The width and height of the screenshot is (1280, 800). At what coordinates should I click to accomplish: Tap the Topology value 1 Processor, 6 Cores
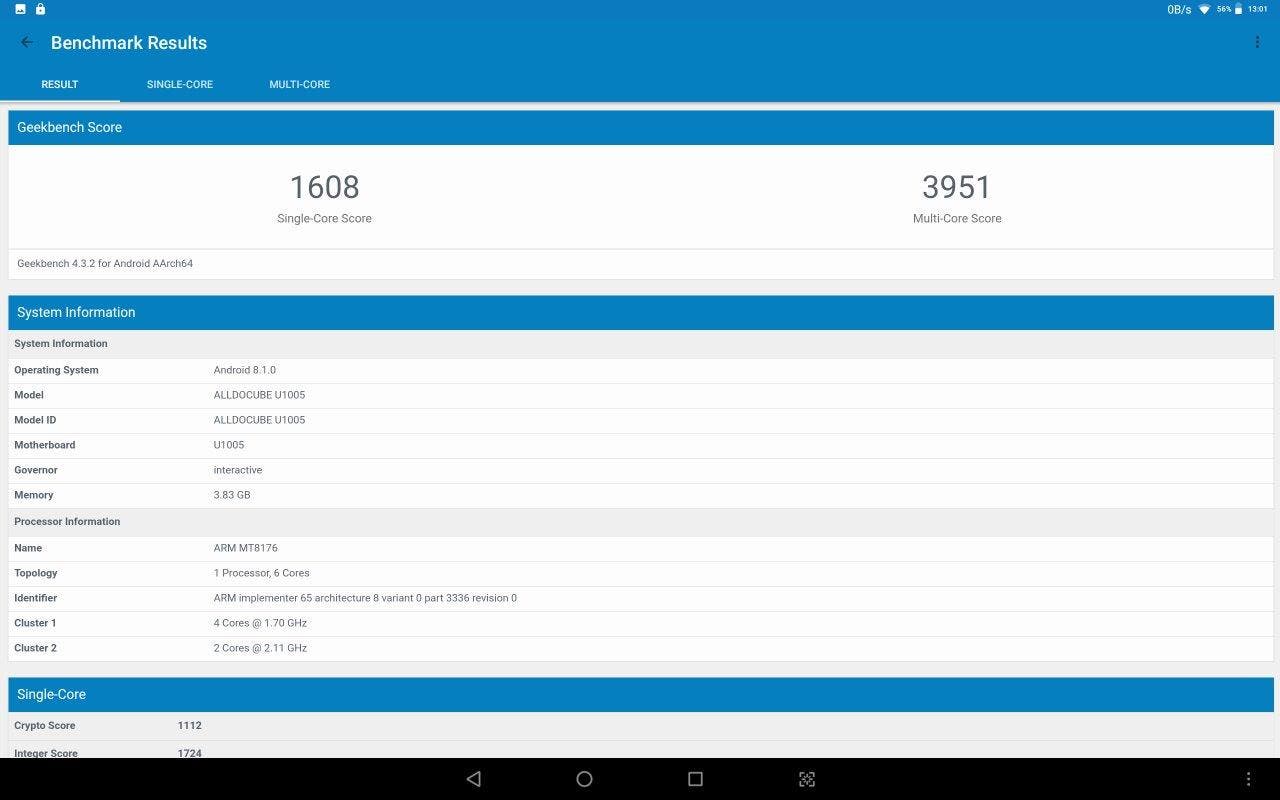pyautogui.click(x=262, y=573)
